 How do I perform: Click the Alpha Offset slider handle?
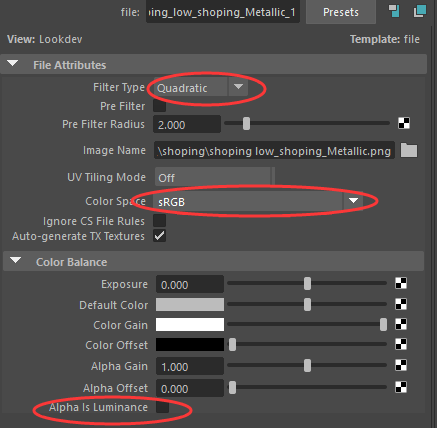[232, 387]
